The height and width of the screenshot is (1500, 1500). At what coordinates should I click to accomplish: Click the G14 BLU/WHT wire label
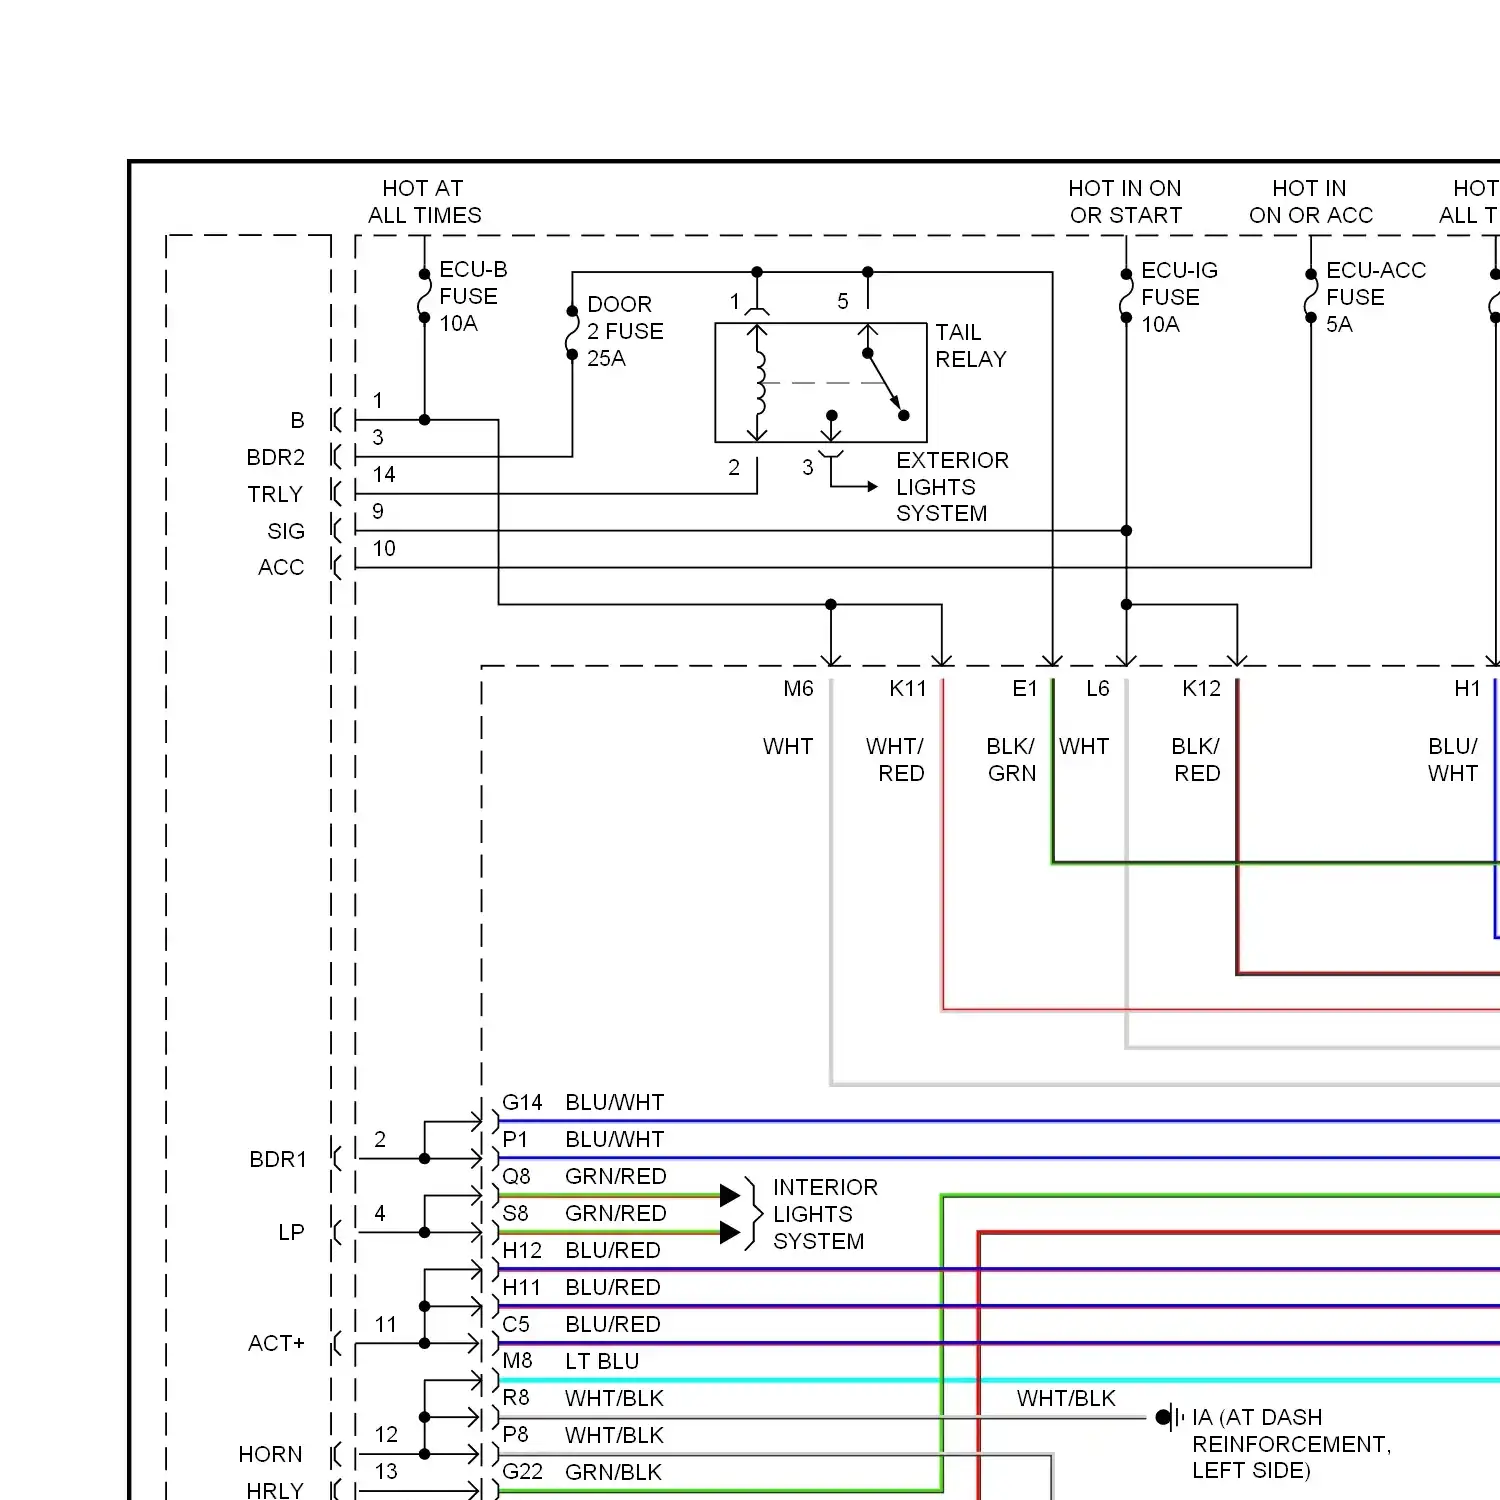click(583, 1102)
